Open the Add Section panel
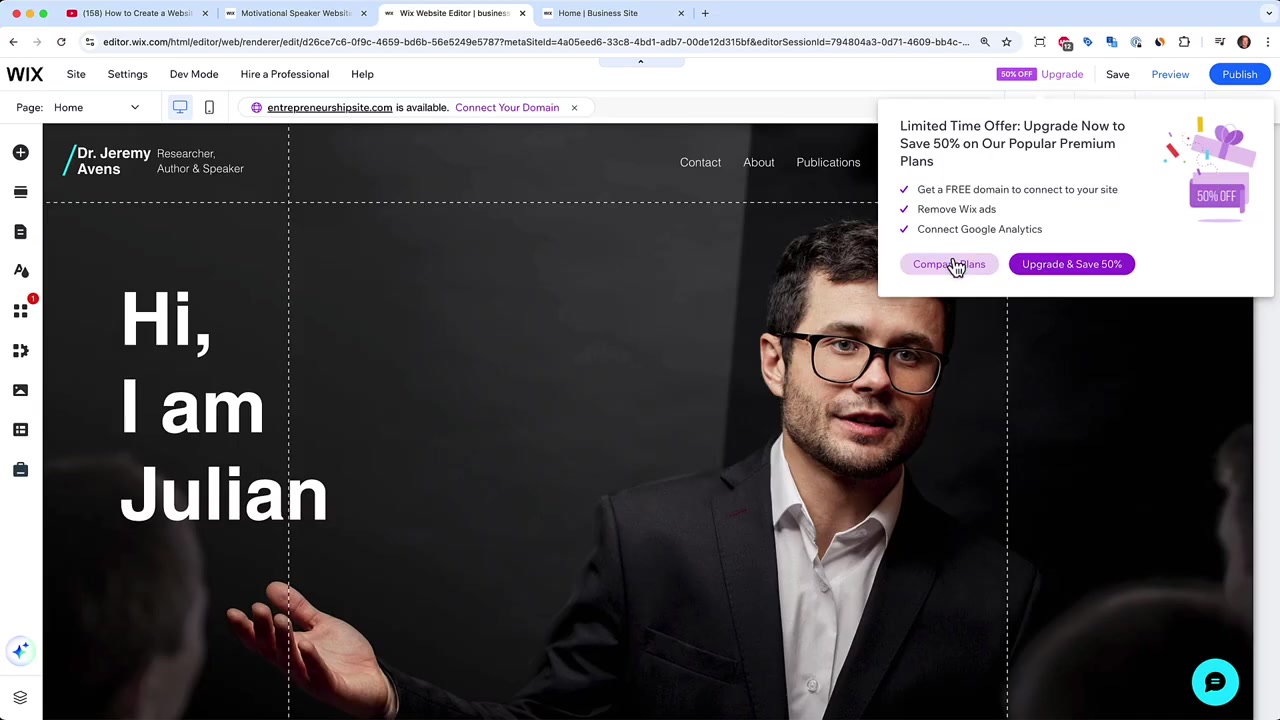 tap(20, 192)
